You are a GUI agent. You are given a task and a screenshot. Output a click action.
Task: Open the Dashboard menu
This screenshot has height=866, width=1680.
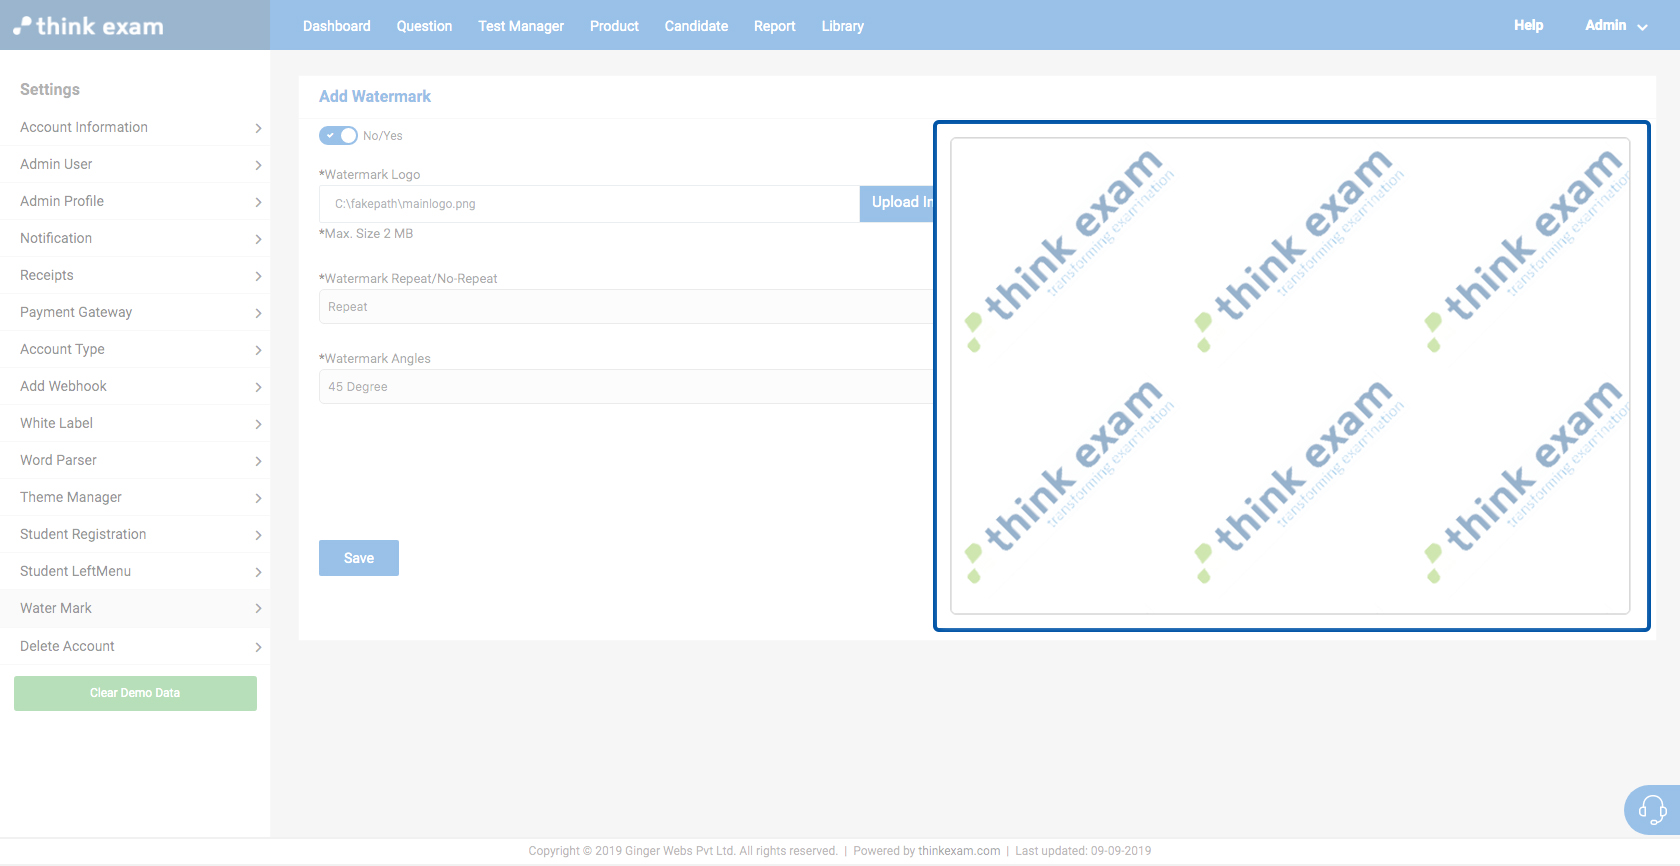(x=337, y=26)
